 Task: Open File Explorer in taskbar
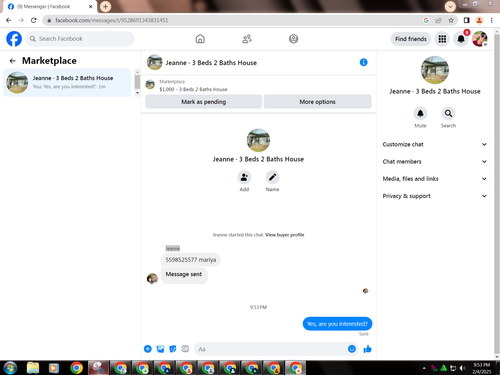[x=33, y=368]
